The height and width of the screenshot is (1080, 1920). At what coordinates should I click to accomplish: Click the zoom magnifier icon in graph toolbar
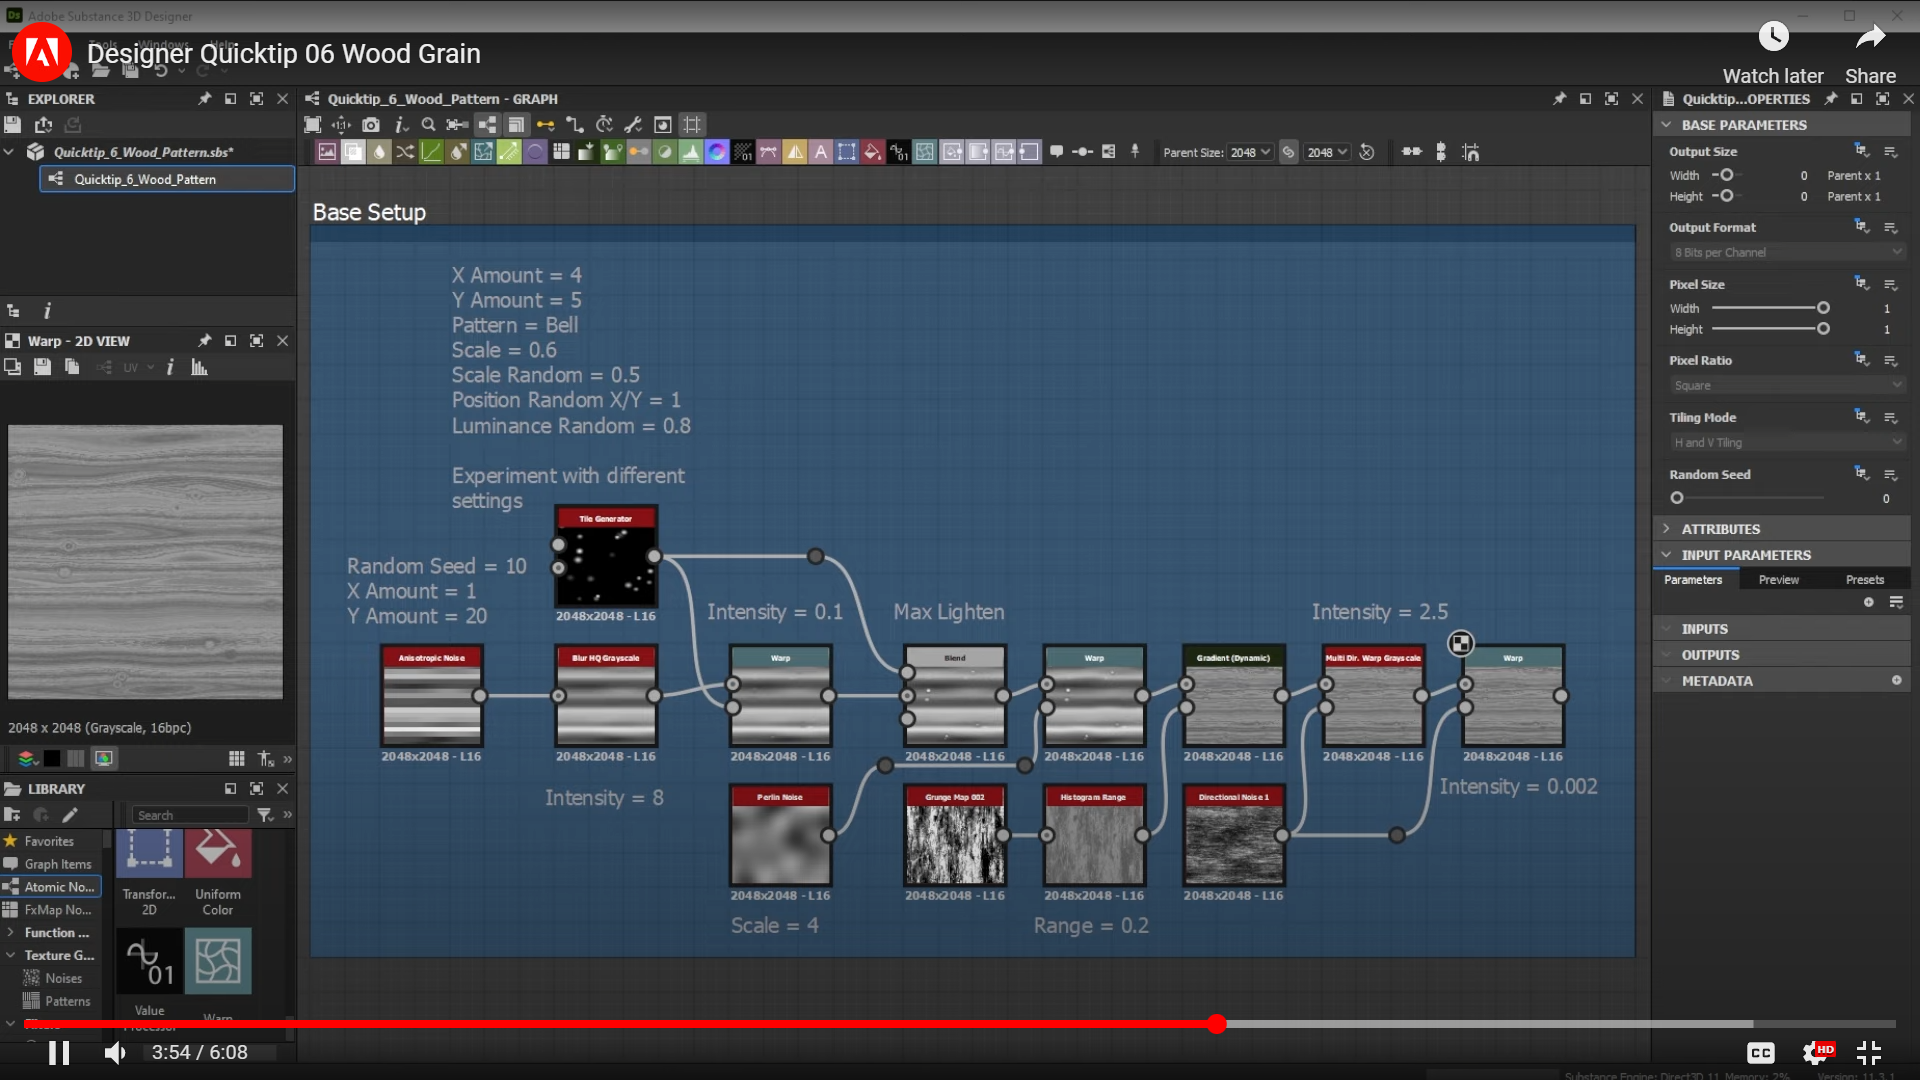point(428,125)
